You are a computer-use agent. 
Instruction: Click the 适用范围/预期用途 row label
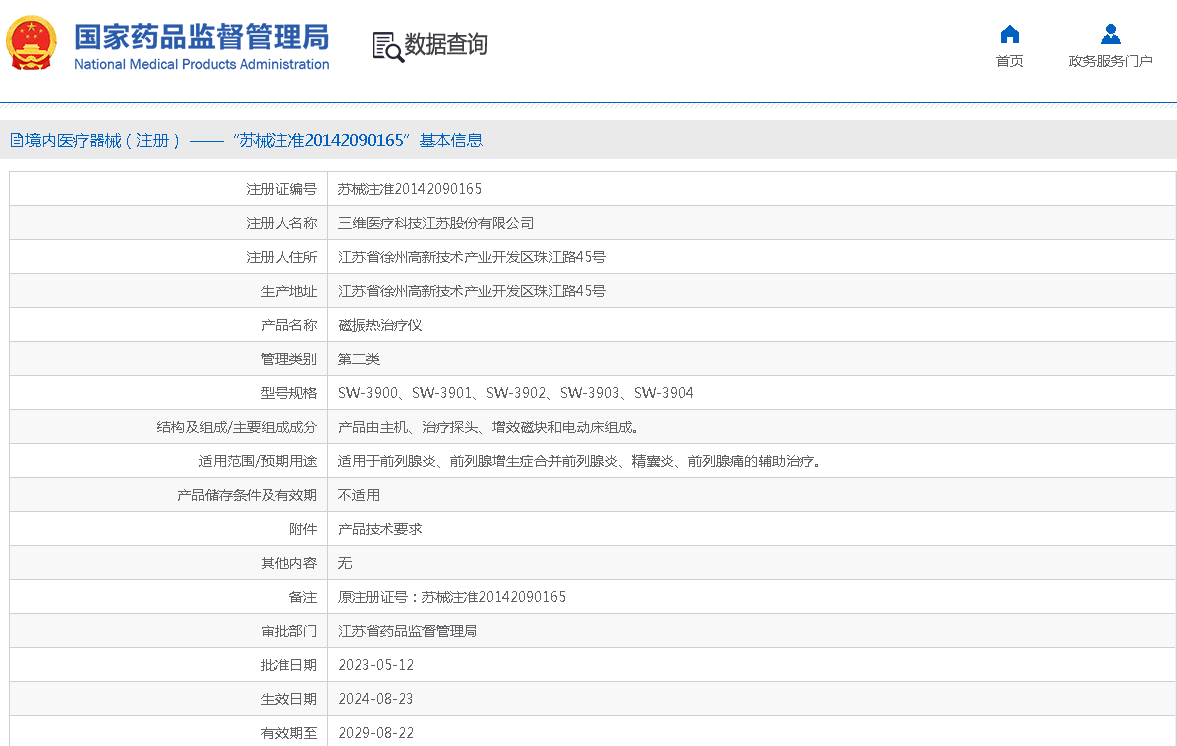tap(257, 461)
